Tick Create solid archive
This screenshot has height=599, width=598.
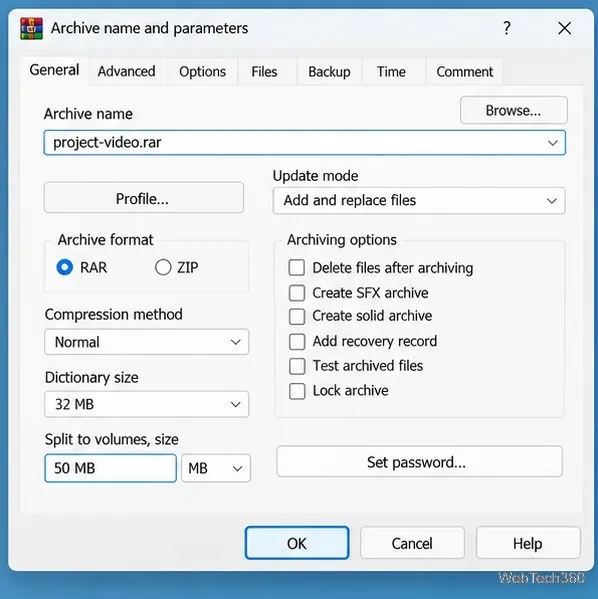pos(297,316)
